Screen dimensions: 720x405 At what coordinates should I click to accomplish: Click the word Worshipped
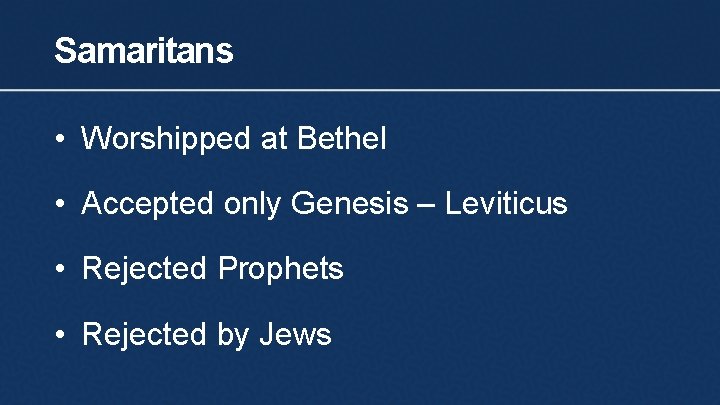click(165, 139)
